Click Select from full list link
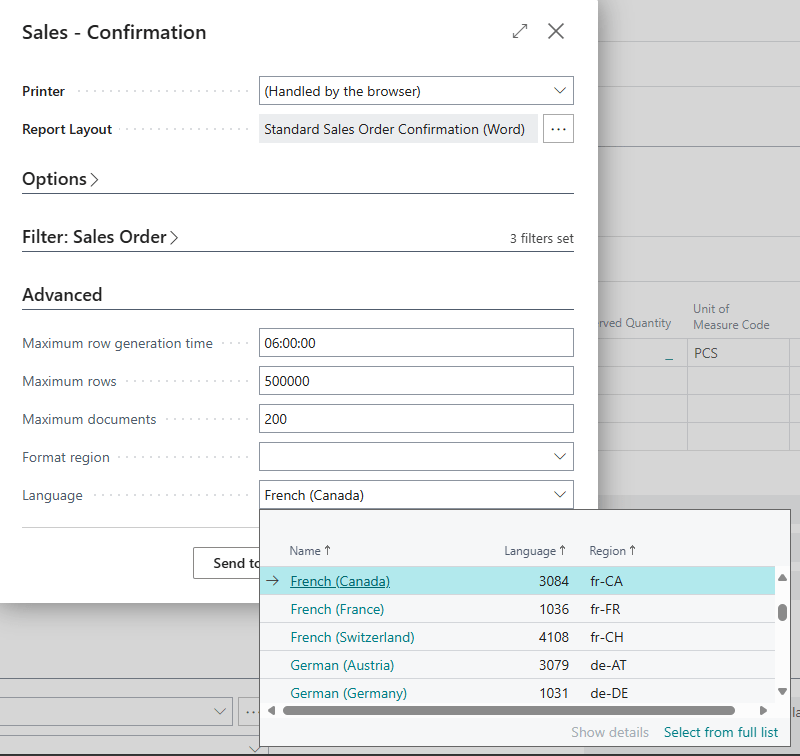The height and width of the screenshot is (756, 800). [720, 732]
